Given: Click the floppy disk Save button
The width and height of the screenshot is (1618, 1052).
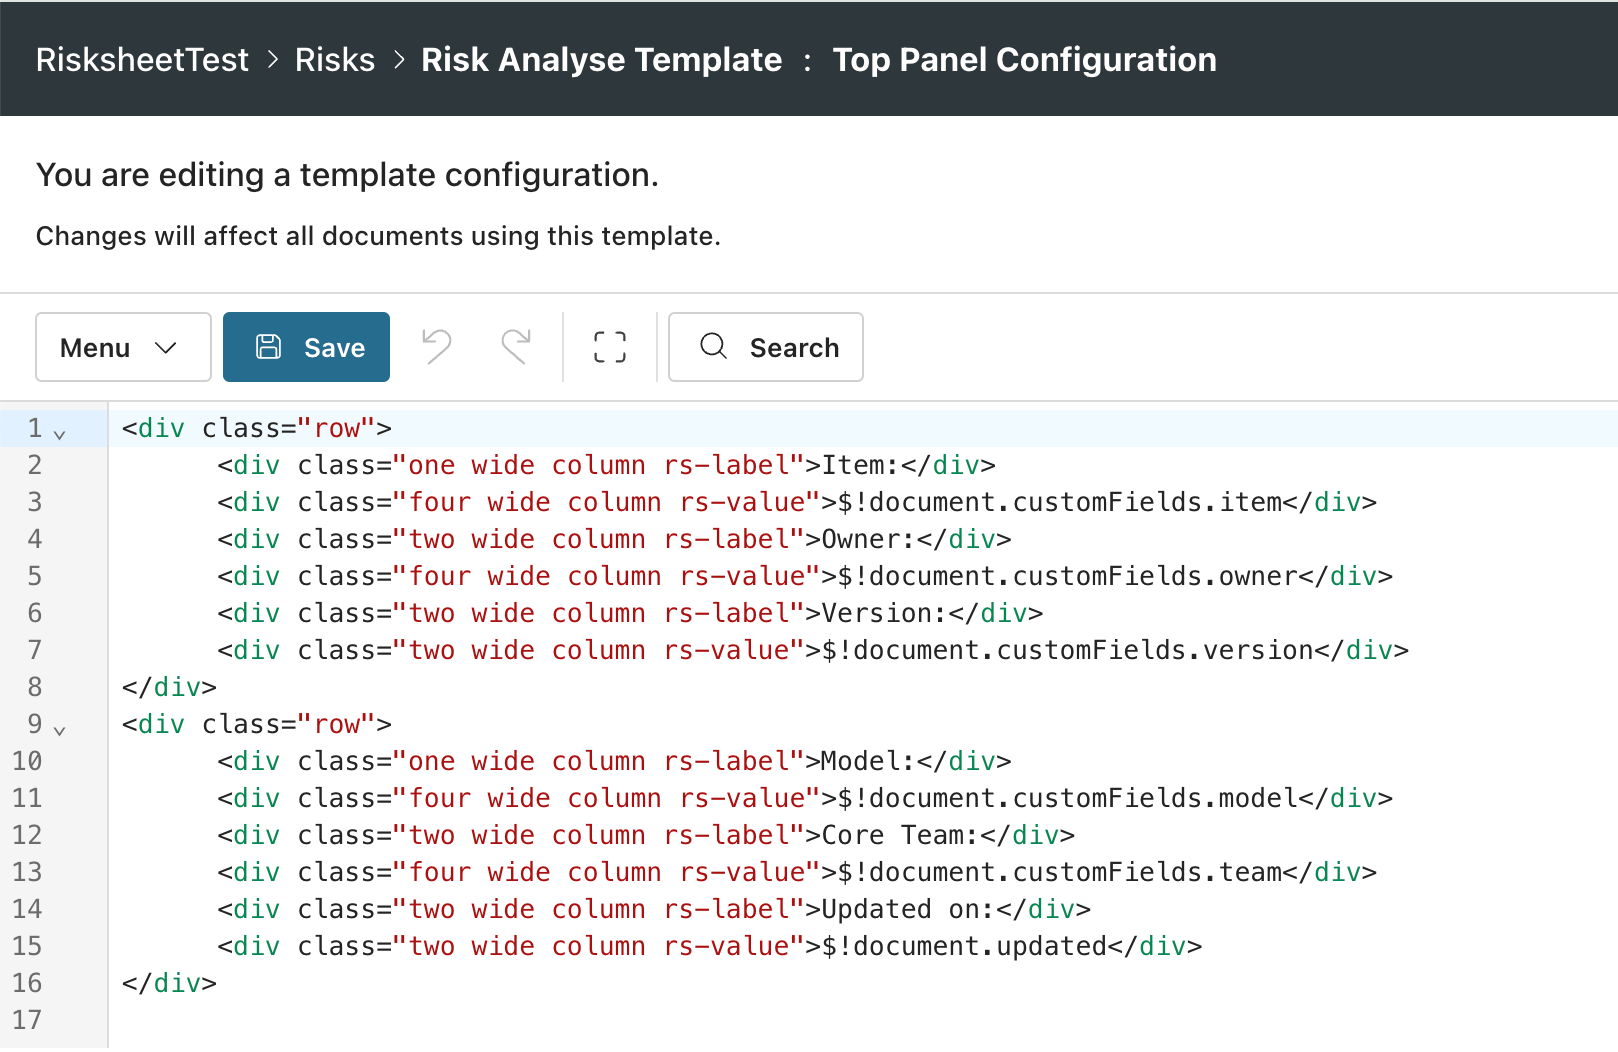Looking at the screenshot, I should (x=306, y=347).
